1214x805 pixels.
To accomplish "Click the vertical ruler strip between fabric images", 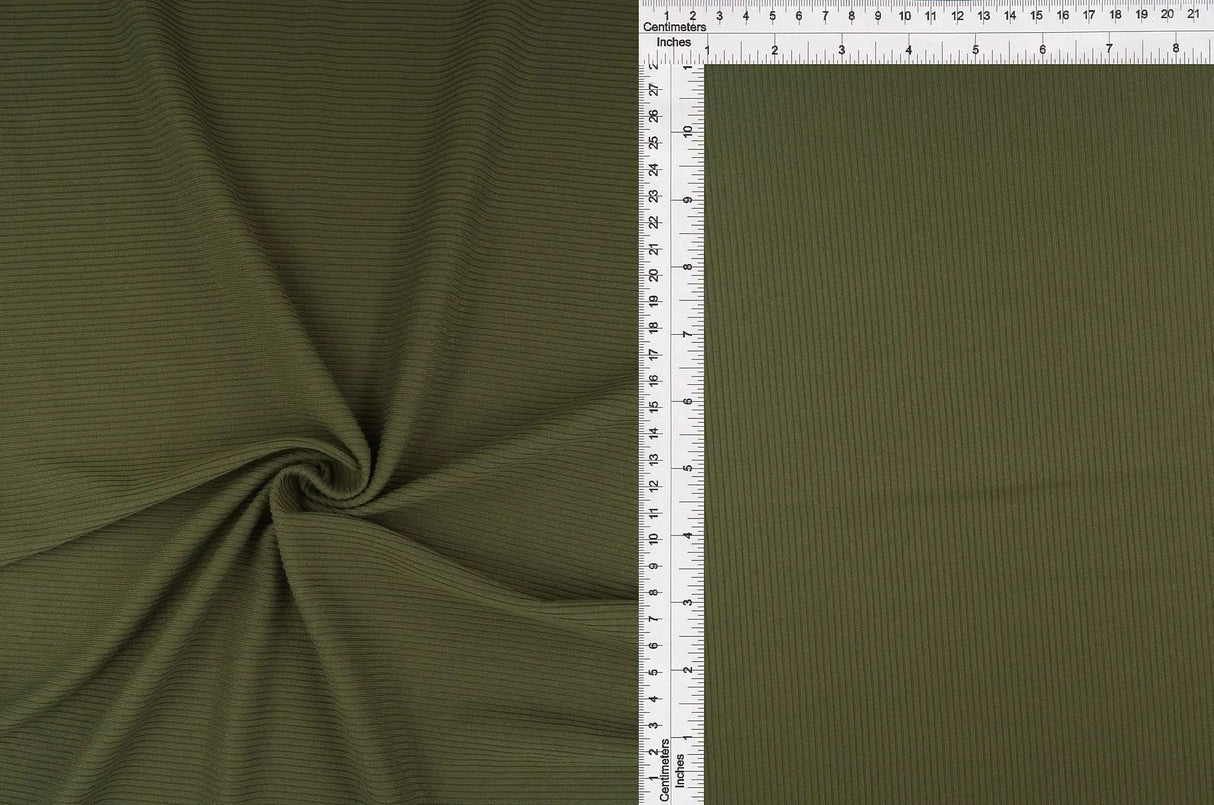I will pyautogui.click(x=670, y=400).
